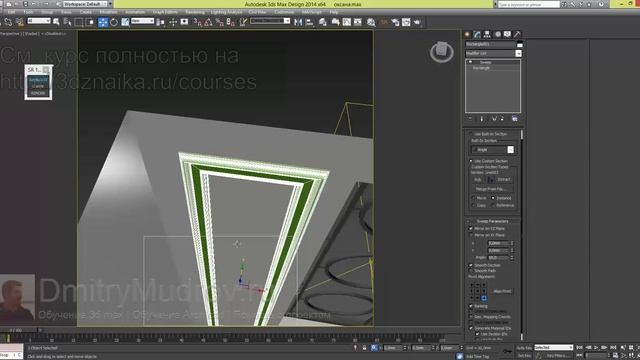The height and width of the screenshot is (360, 640).
Task: Click Remove Modifier from the Stack
Action: (x=502, y=119)
